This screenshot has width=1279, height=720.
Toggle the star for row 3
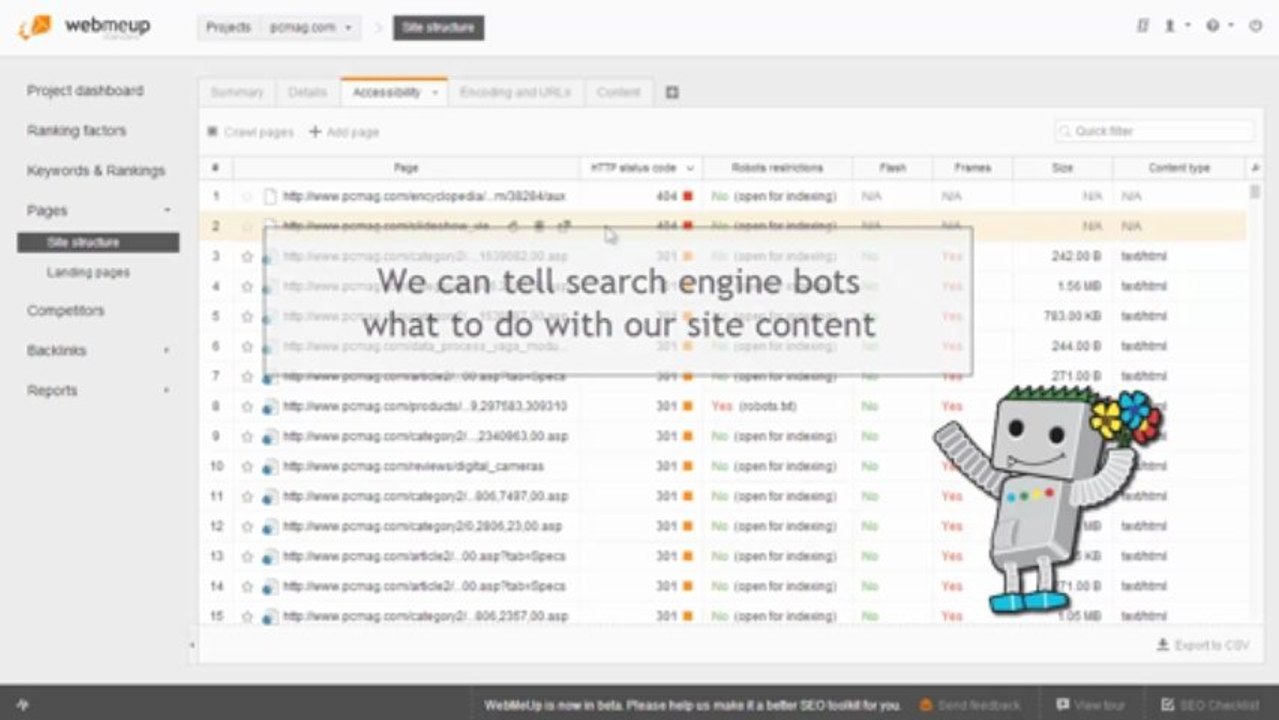point(247,256)
